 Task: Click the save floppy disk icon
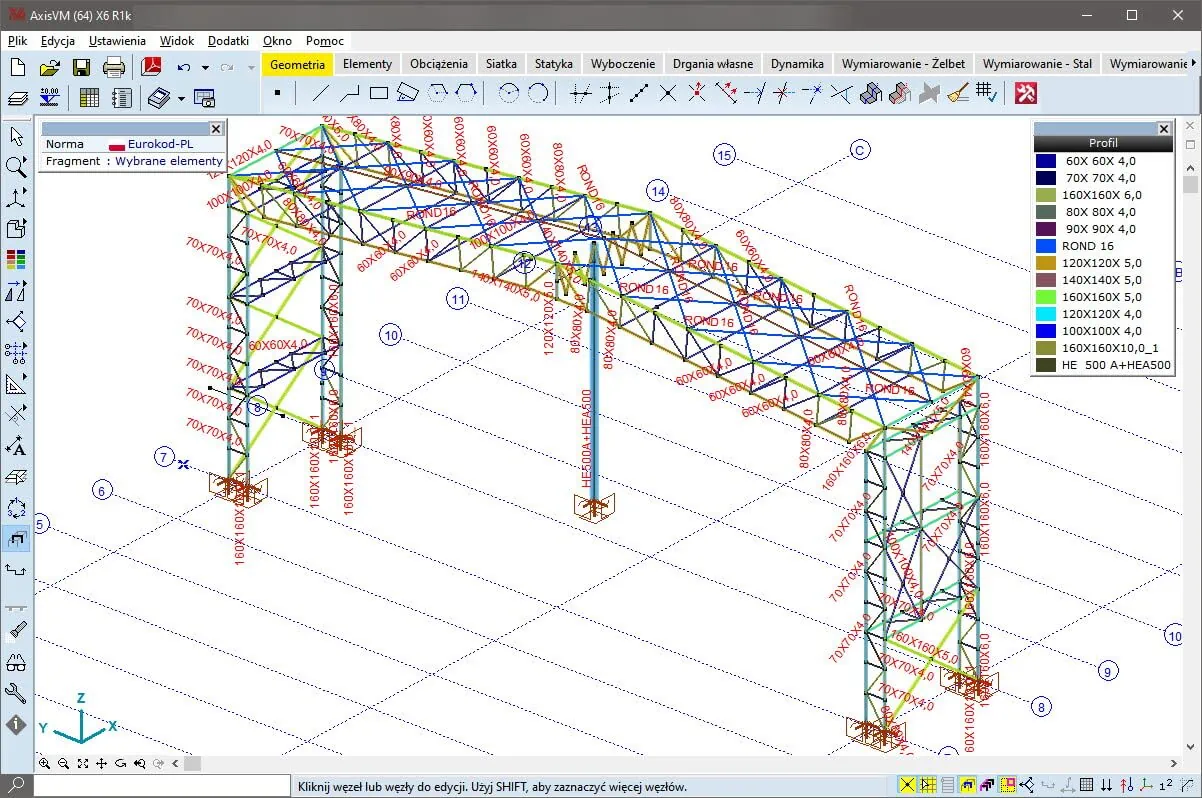(x=81, y=68)
